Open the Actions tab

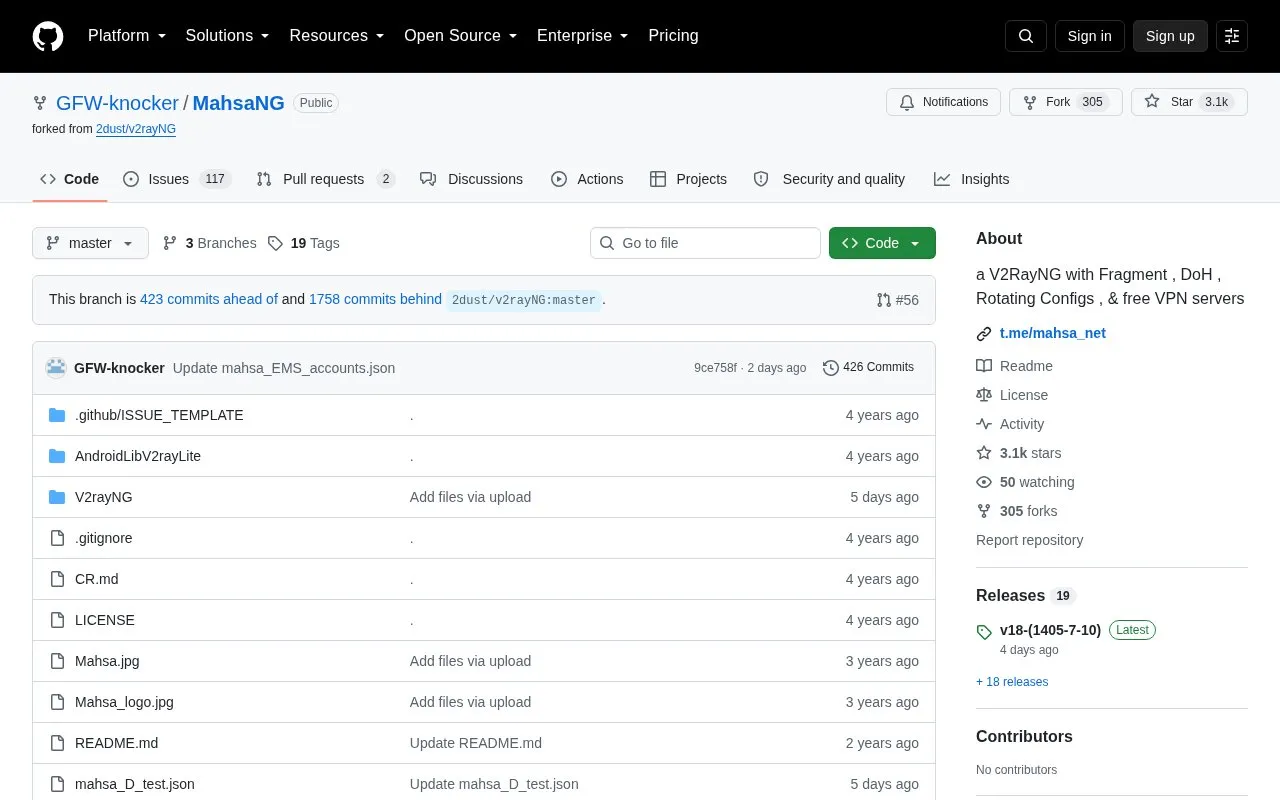click(x=587, y=179)
